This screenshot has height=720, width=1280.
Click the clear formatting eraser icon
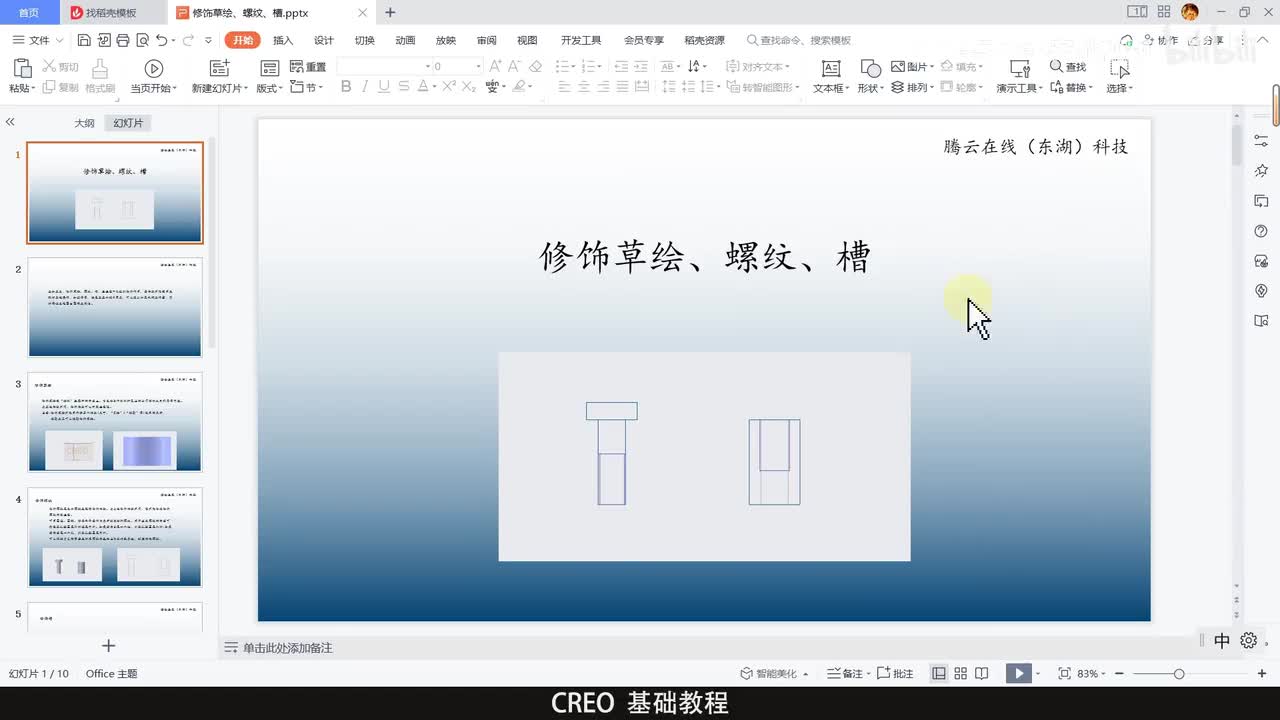click(535, 67)
